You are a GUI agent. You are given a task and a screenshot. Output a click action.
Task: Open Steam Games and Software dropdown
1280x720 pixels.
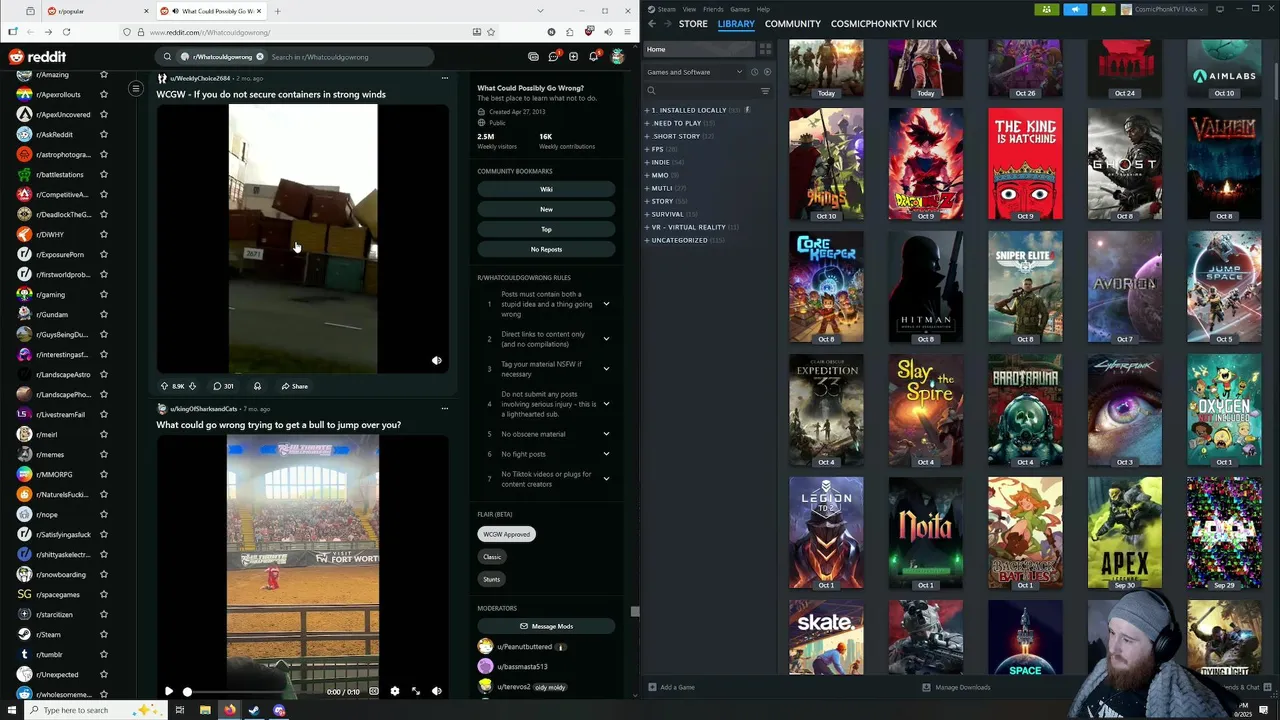[695, 72]
